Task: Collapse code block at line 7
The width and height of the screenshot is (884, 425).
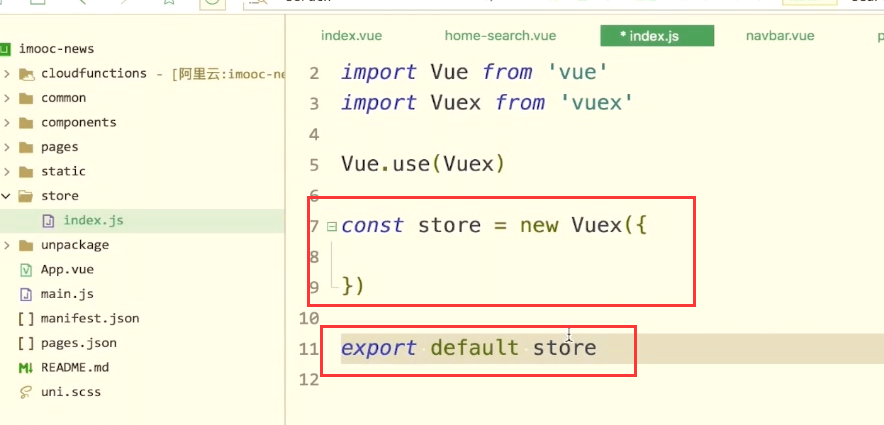Action: pos(332,227)
